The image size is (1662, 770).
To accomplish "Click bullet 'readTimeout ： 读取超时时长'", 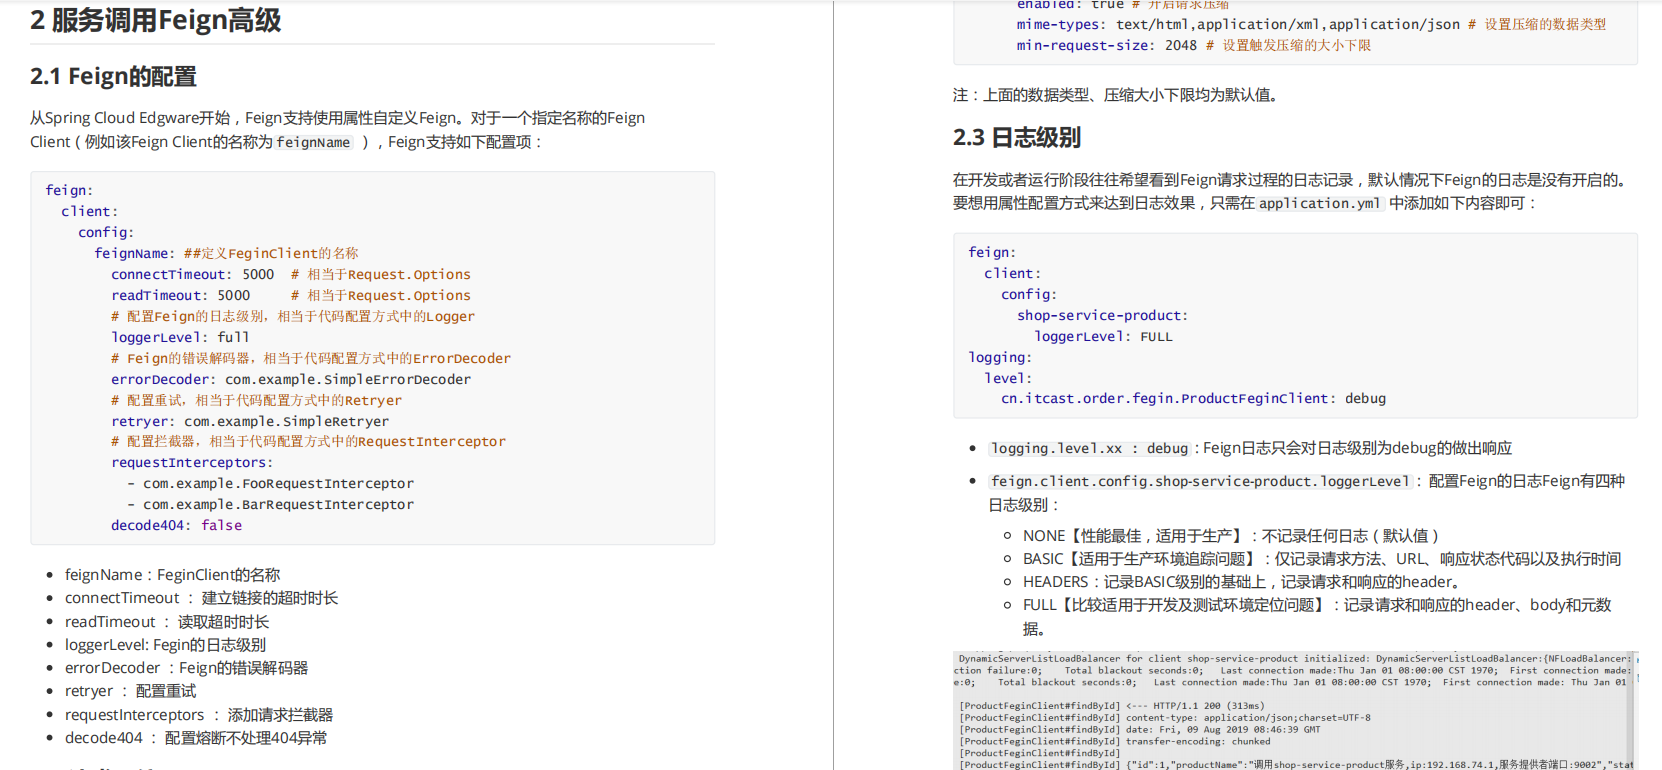I will (x=167, y=622).
